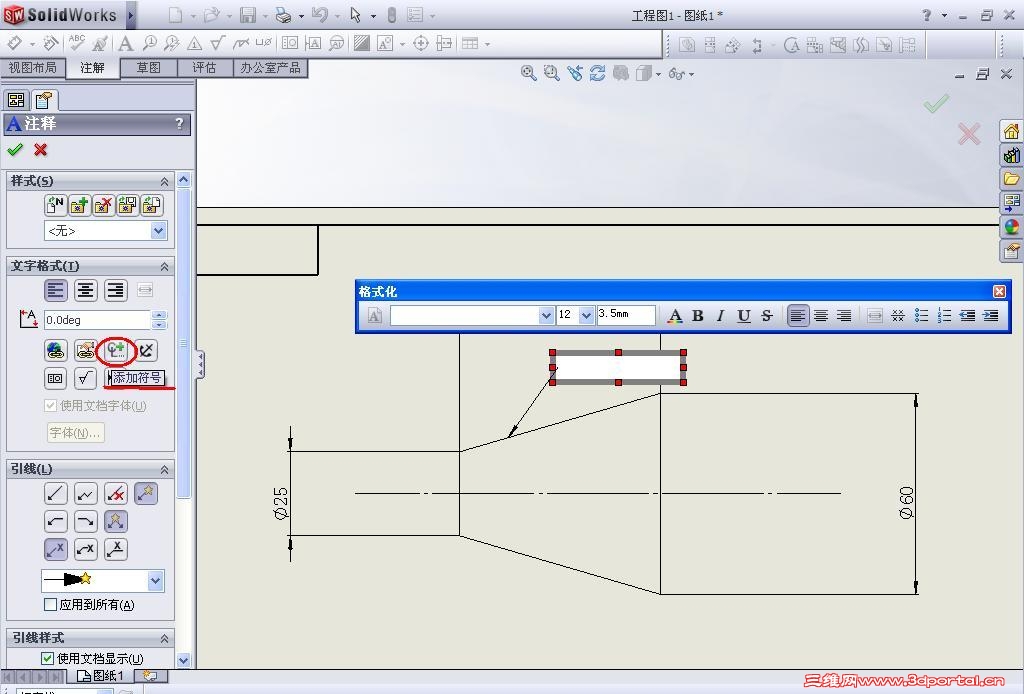This screenshot has height=694, width=1024.
Task: Click the print icon in title bar
Action: [x=283, y=15]
